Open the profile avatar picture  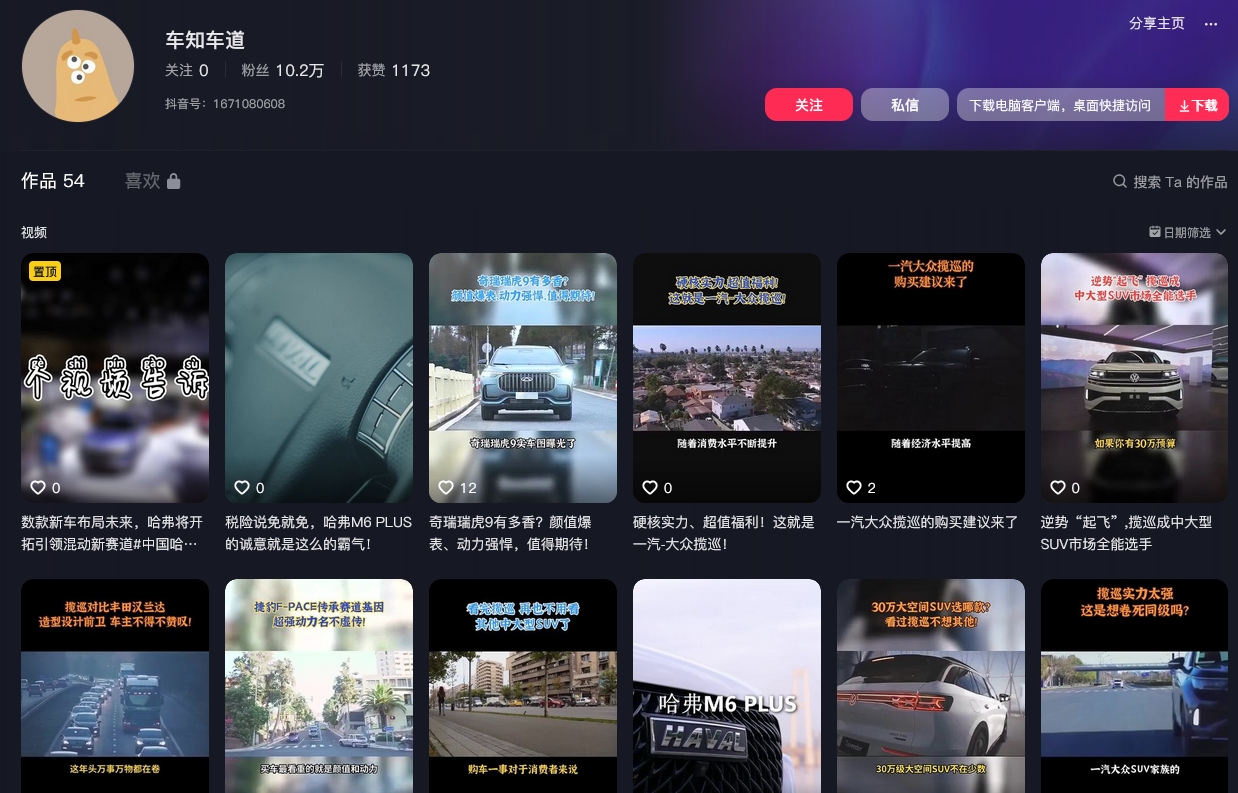(x=78, y=66)
